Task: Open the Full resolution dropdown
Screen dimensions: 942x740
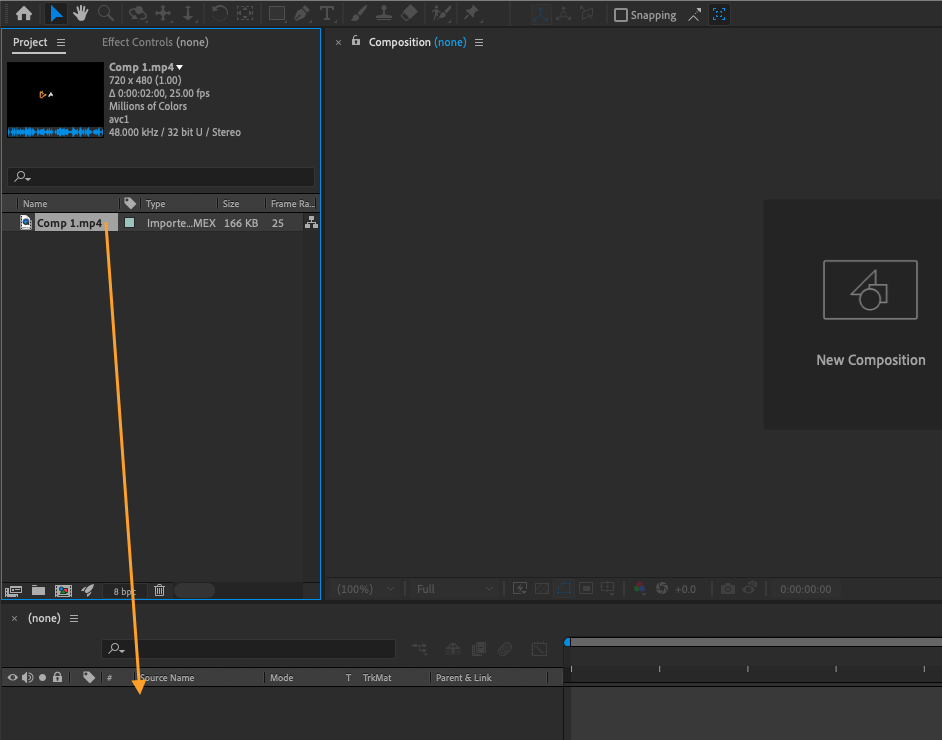Action: (x=454, y=589)
